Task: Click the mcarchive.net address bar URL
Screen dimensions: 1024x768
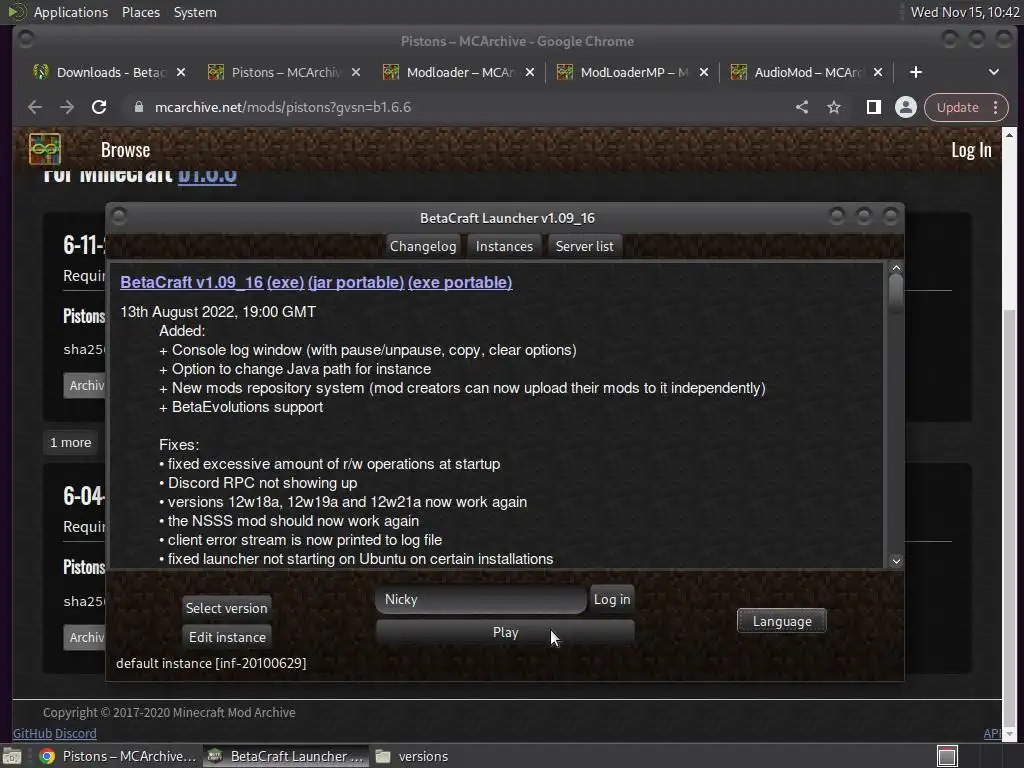Action: (282, 107)
